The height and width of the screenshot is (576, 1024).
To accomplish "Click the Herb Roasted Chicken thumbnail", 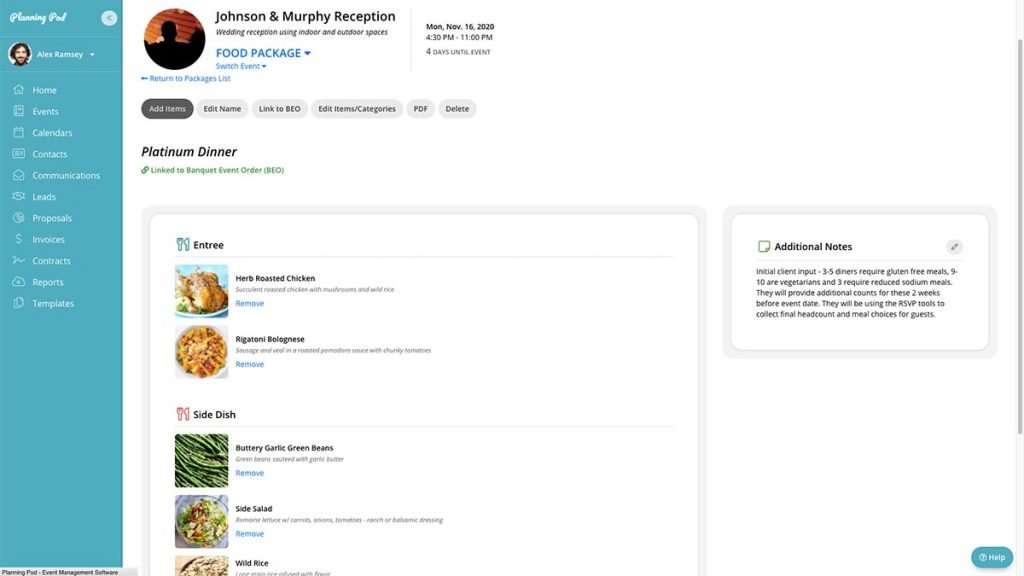I will [202, 291].
